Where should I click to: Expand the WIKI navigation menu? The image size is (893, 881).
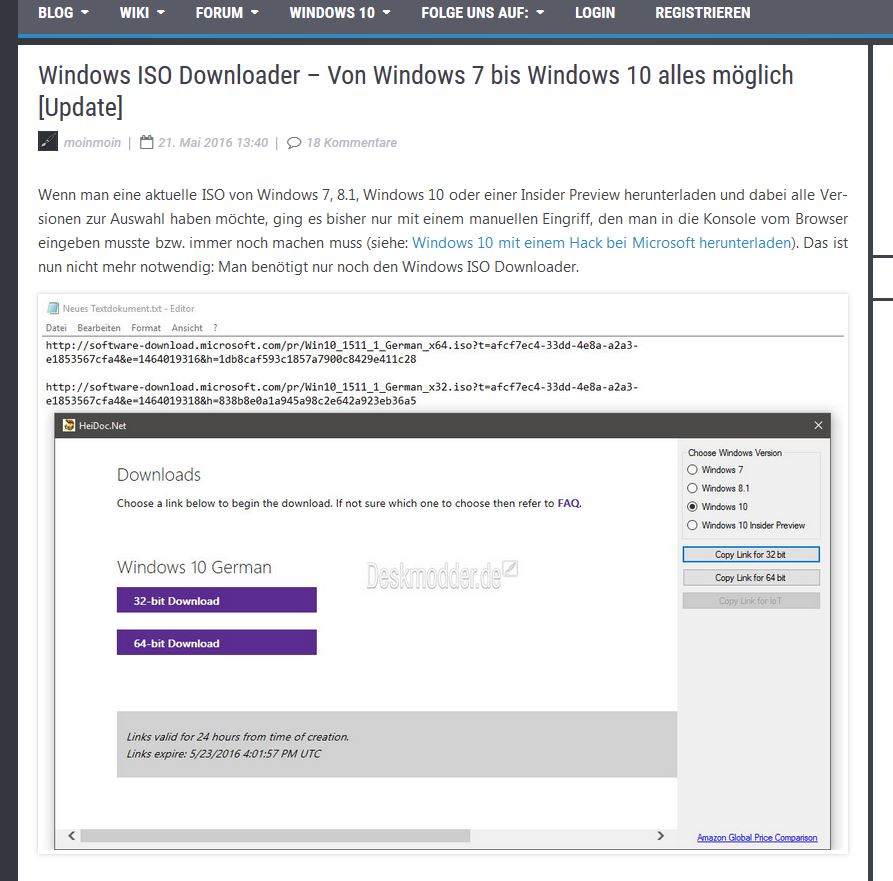click(142, 13)
